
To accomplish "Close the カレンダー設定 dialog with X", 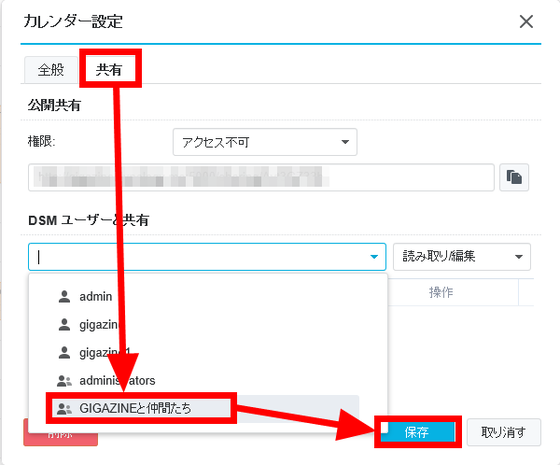I will pyautogui.click(x=526, y=22).
